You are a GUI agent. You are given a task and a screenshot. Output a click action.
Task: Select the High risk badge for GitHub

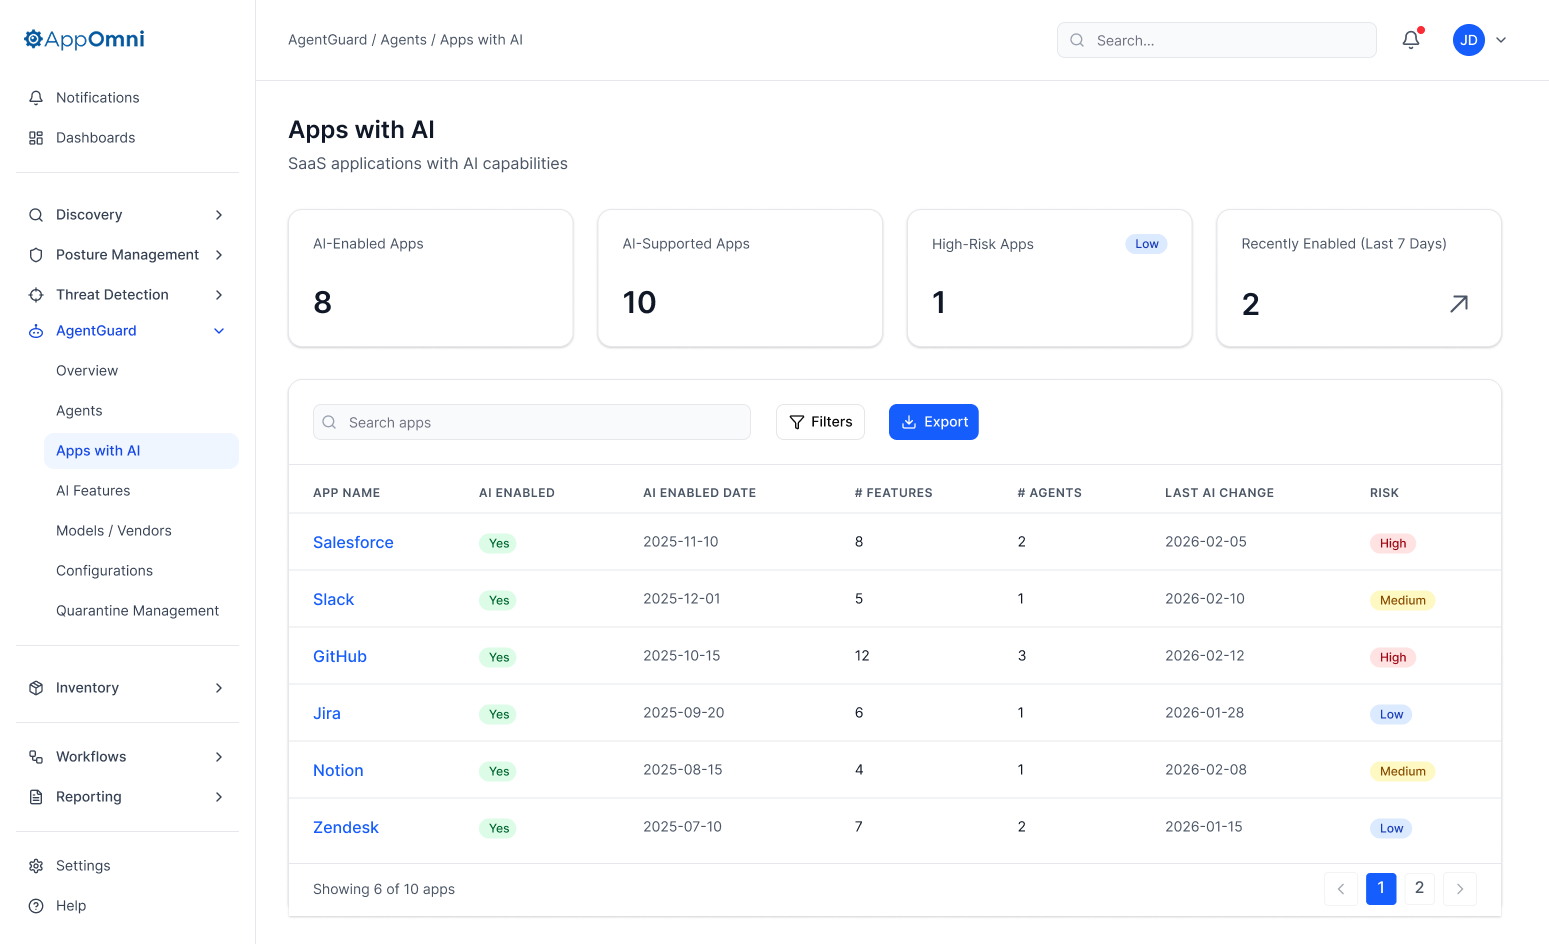pyautogui.click(x=1392, y=657)
